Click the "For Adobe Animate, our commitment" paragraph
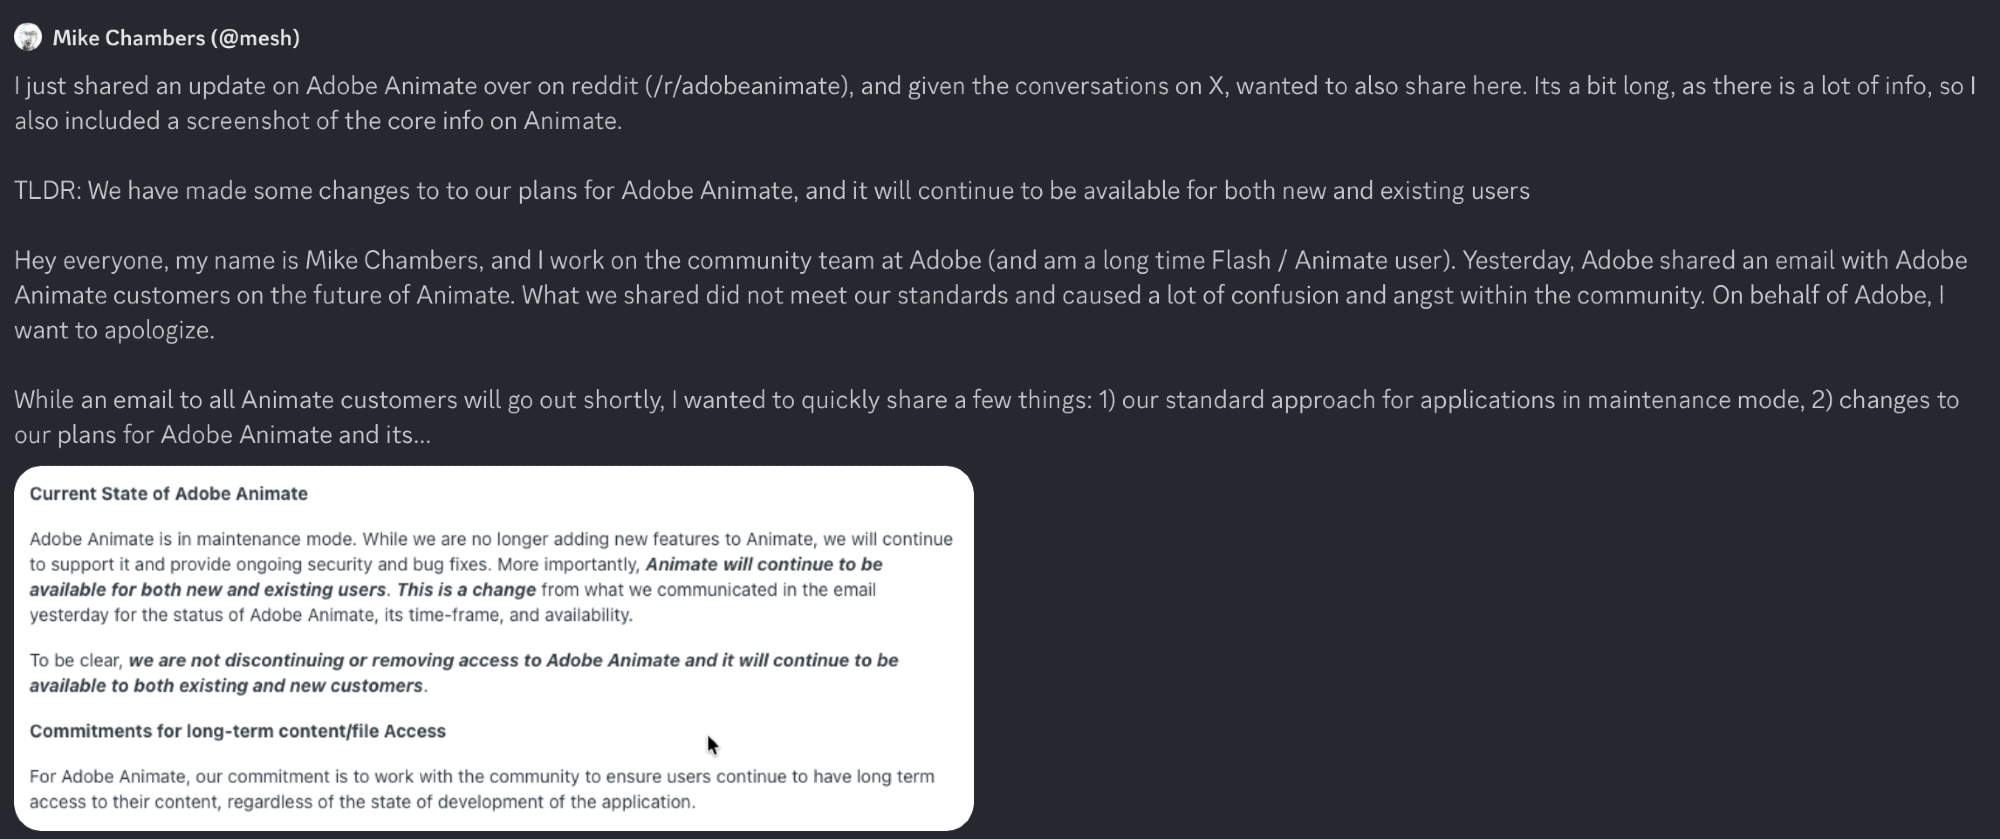Viewport: 2000px width, 839px height. (x=481, y=777)
